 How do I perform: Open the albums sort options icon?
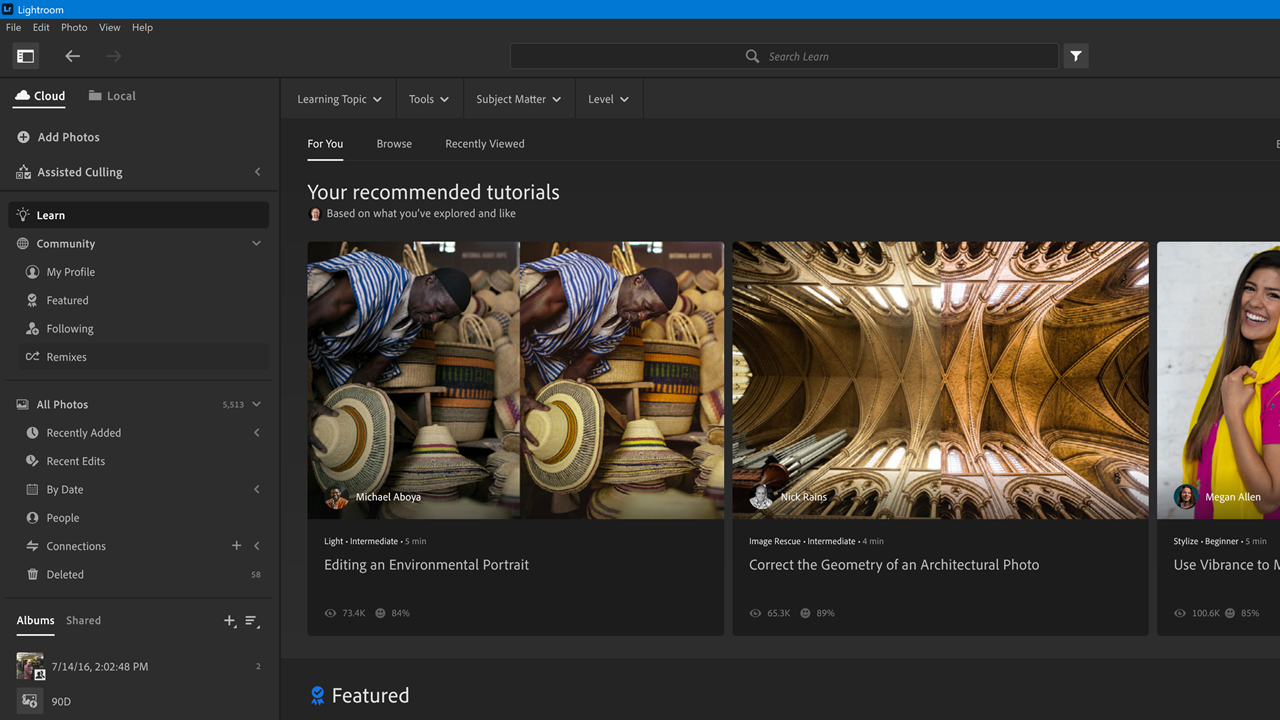pyautogui.click(x=252, y=621)
